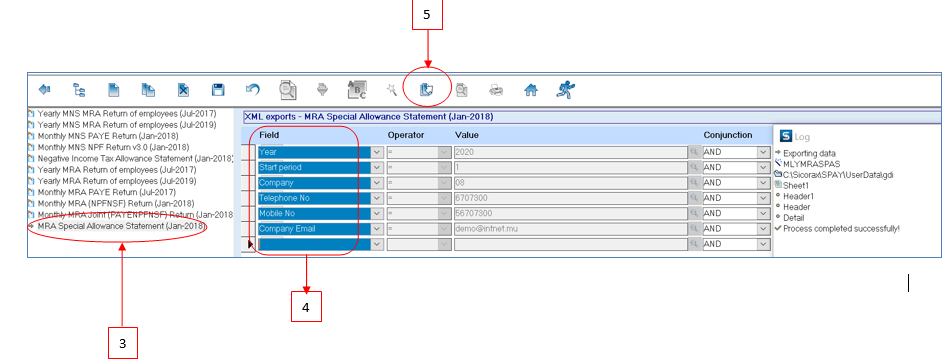Expand Conjunction dropdown on Company row
Image resolution: width=942 pixels, height=363 pixels.
coord(764,183)
